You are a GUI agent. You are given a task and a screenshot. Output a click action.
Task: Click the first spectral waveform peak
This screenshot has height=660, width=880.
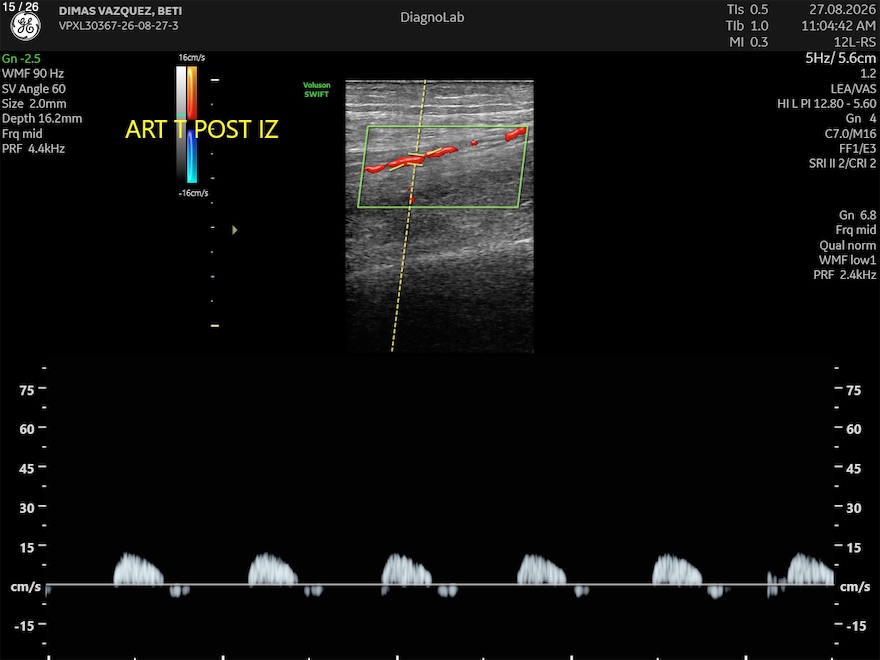[x=128, y=556]
